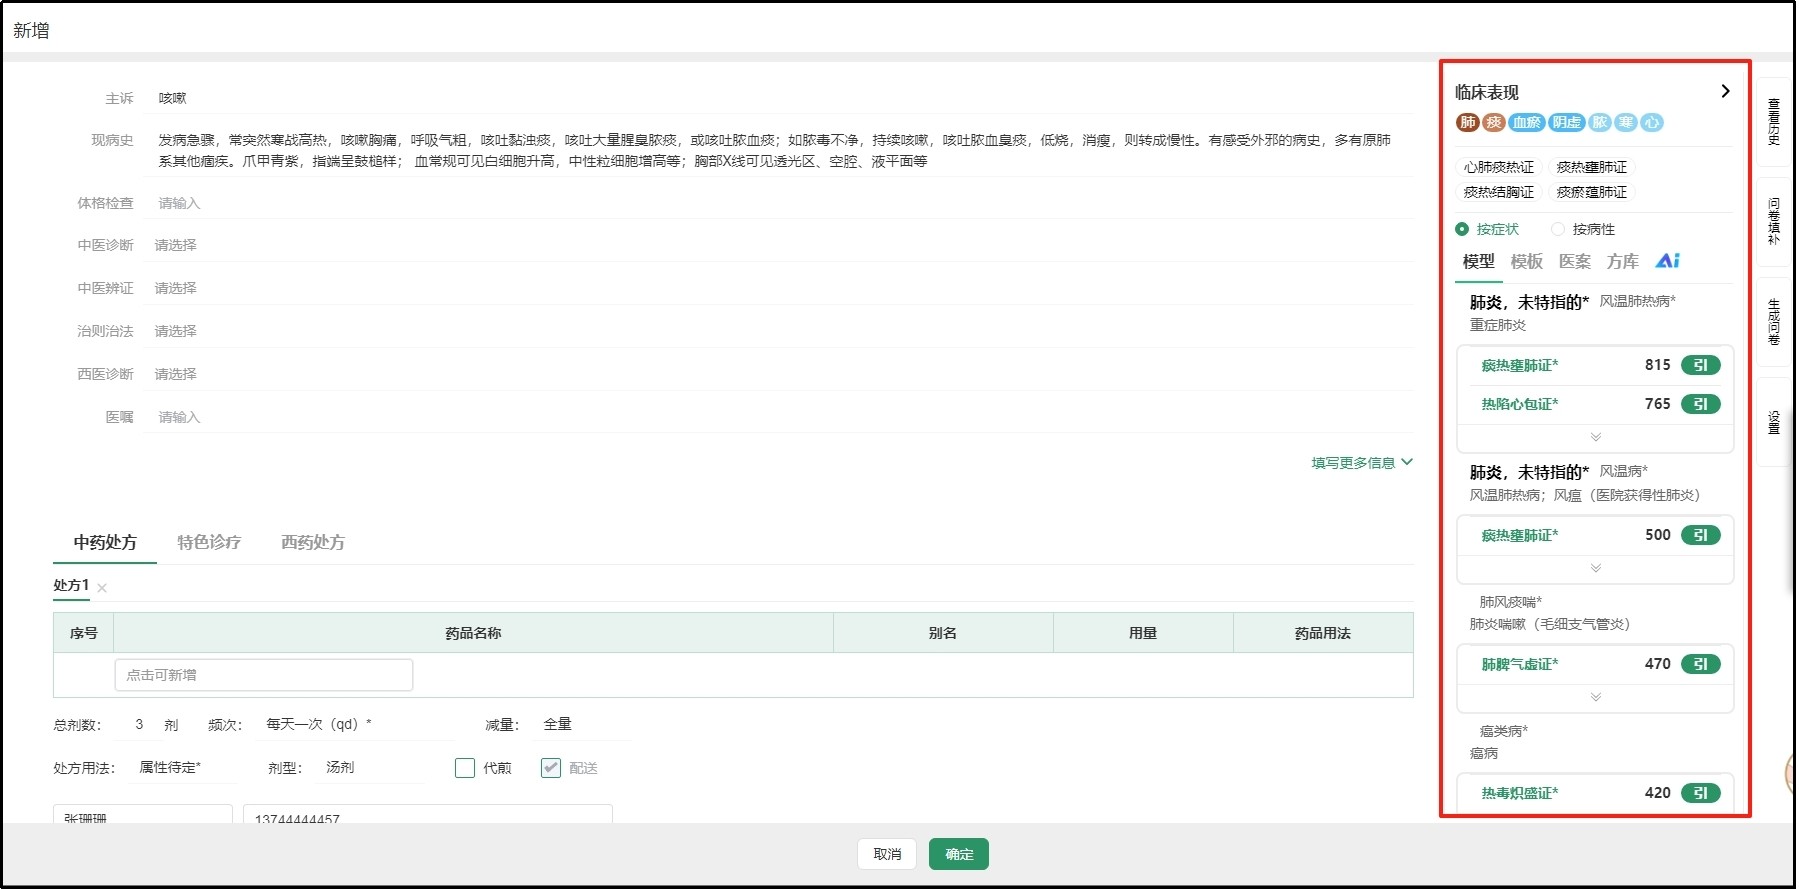The image size is (1799, 889).
Task: Switch to the 西药处方 tab
Action: 312,542
